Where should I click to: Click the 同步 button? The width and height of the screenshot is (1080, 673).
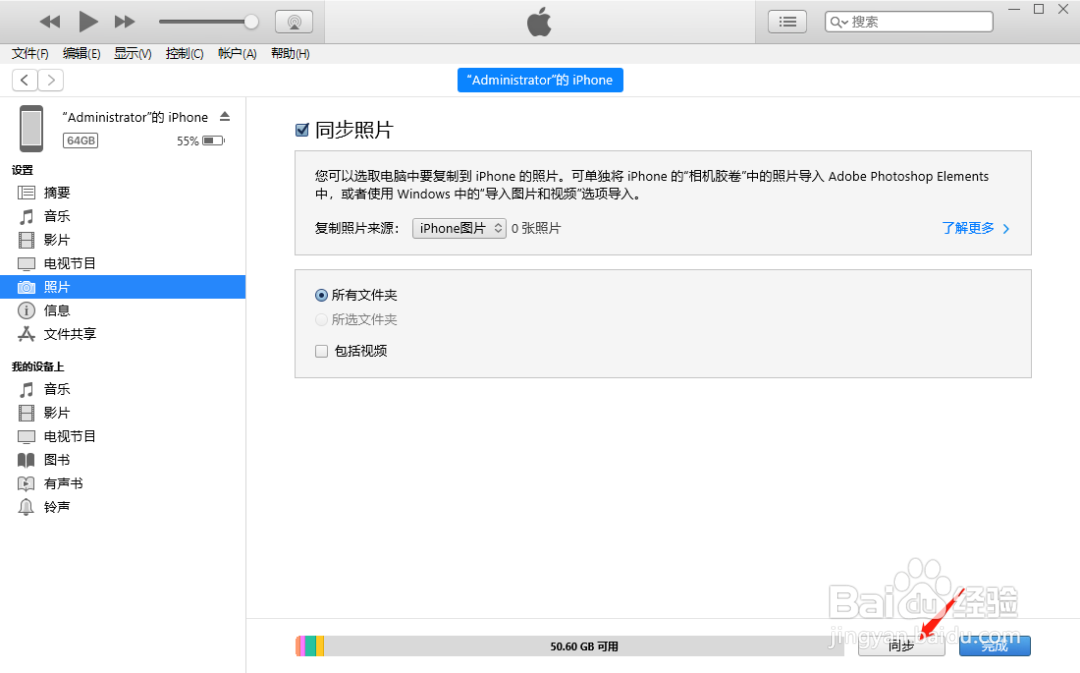point(902,645)
